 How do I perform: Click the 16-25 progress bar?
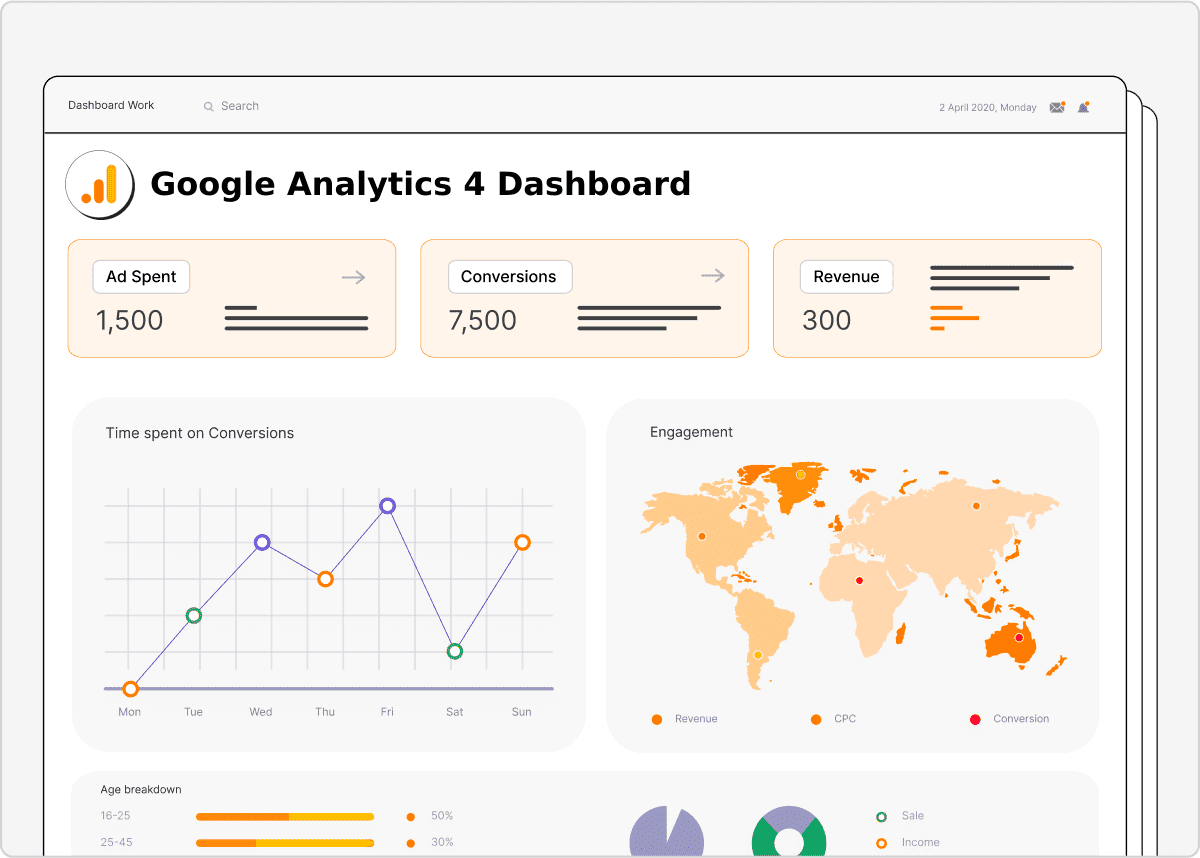[284, 816]
